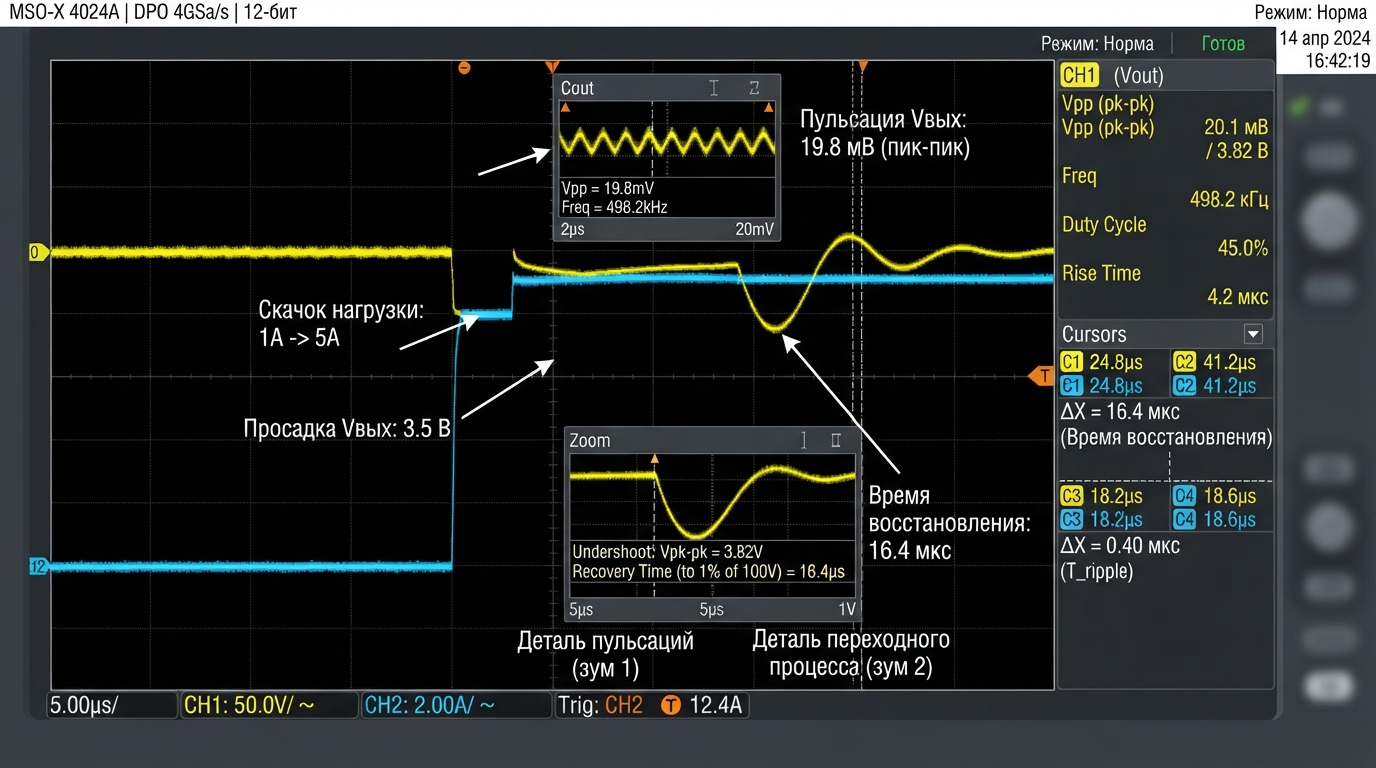Select the blue C1 cursor badge reading 24.8µs

[x=1072, y=386]
